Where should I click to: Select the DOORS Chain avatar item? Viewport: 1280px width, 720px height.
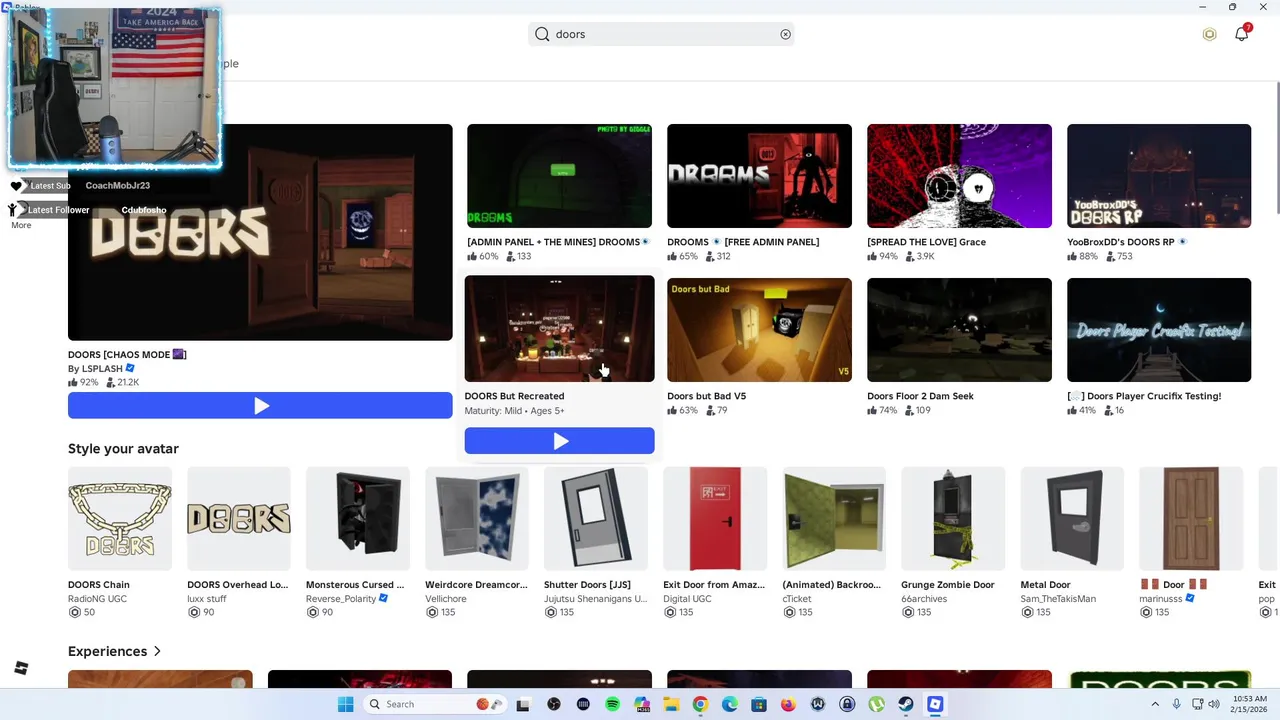tap(120, 519)
